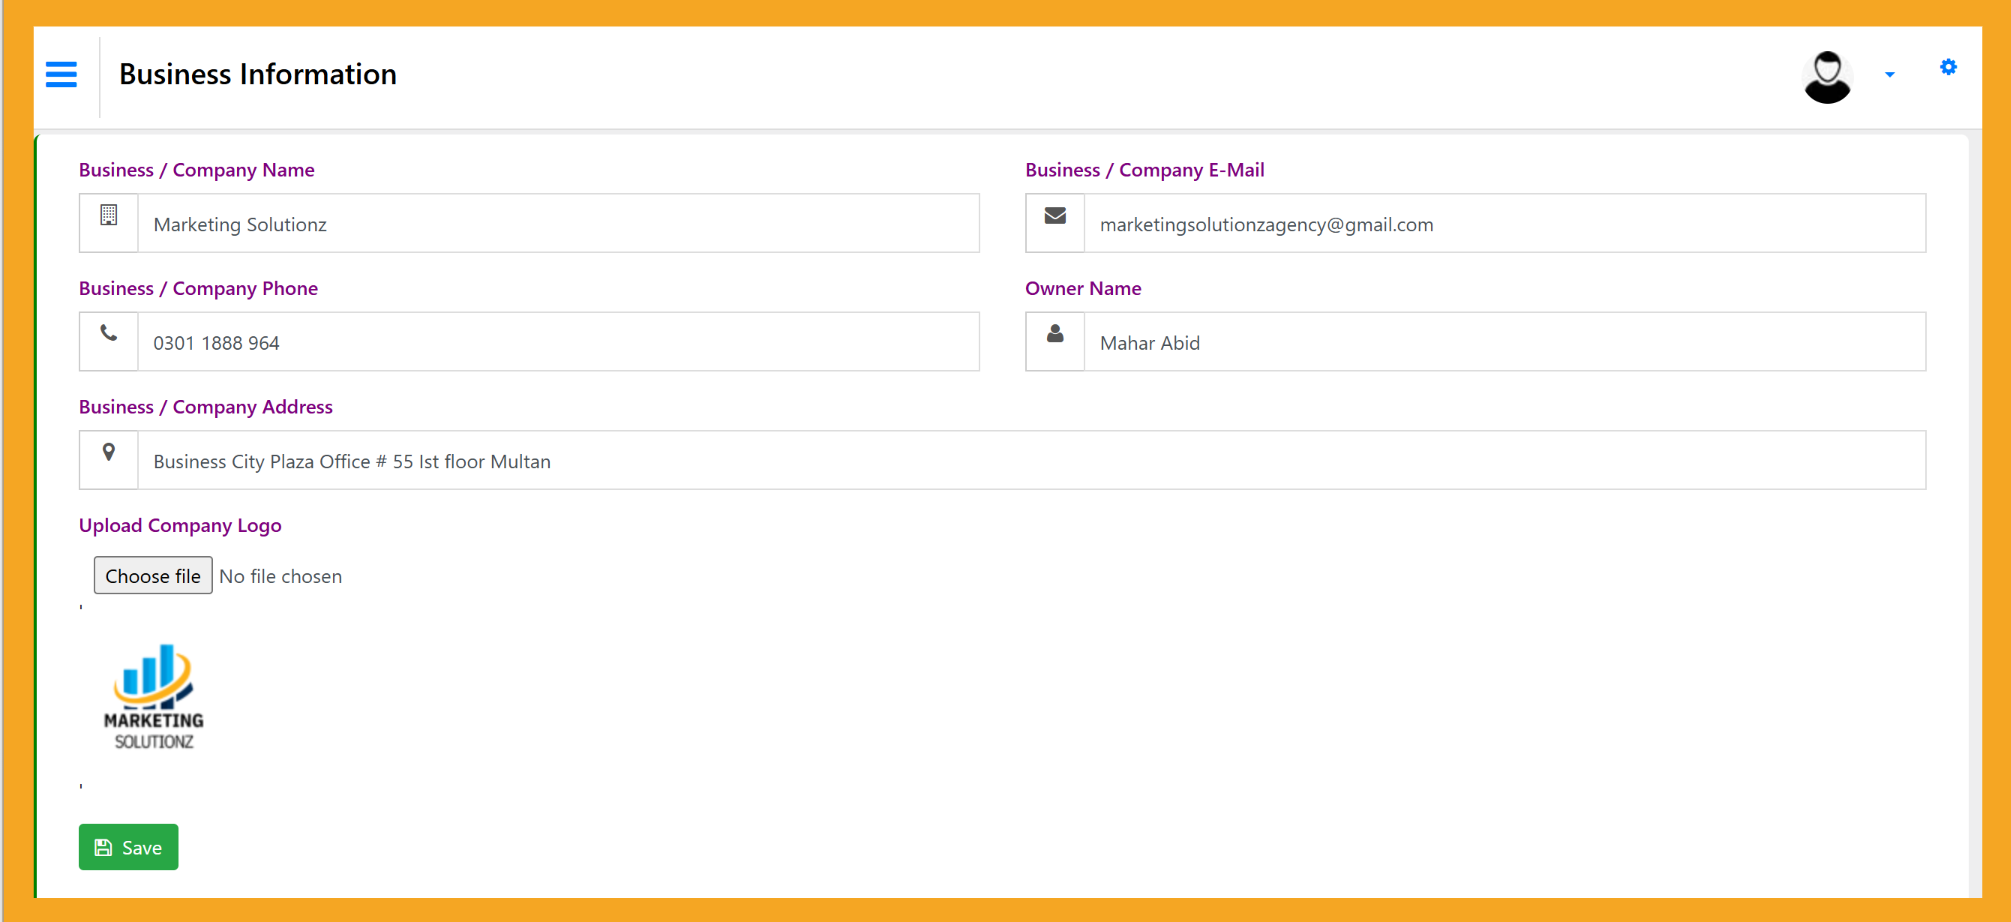Click the Upload Company Logo label
Screen dimensions: 2011x922
tap(180, 525)
